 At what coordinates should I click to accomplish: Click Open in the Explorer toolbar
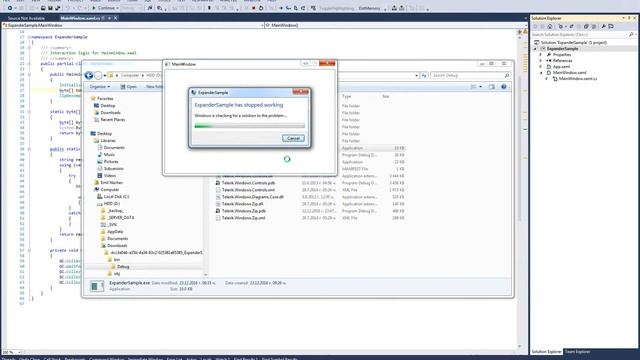[x=128, y=87]
